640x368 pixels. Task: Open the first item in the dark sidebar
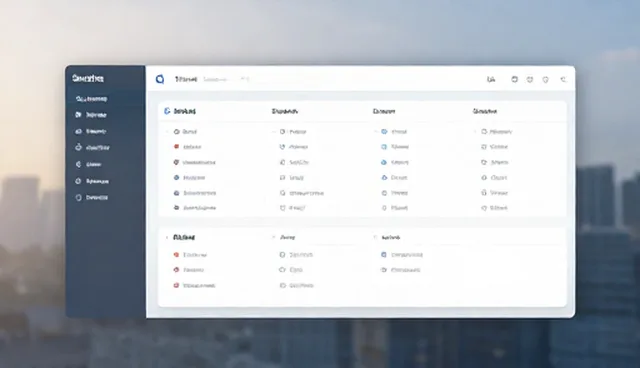click(91, 99)
